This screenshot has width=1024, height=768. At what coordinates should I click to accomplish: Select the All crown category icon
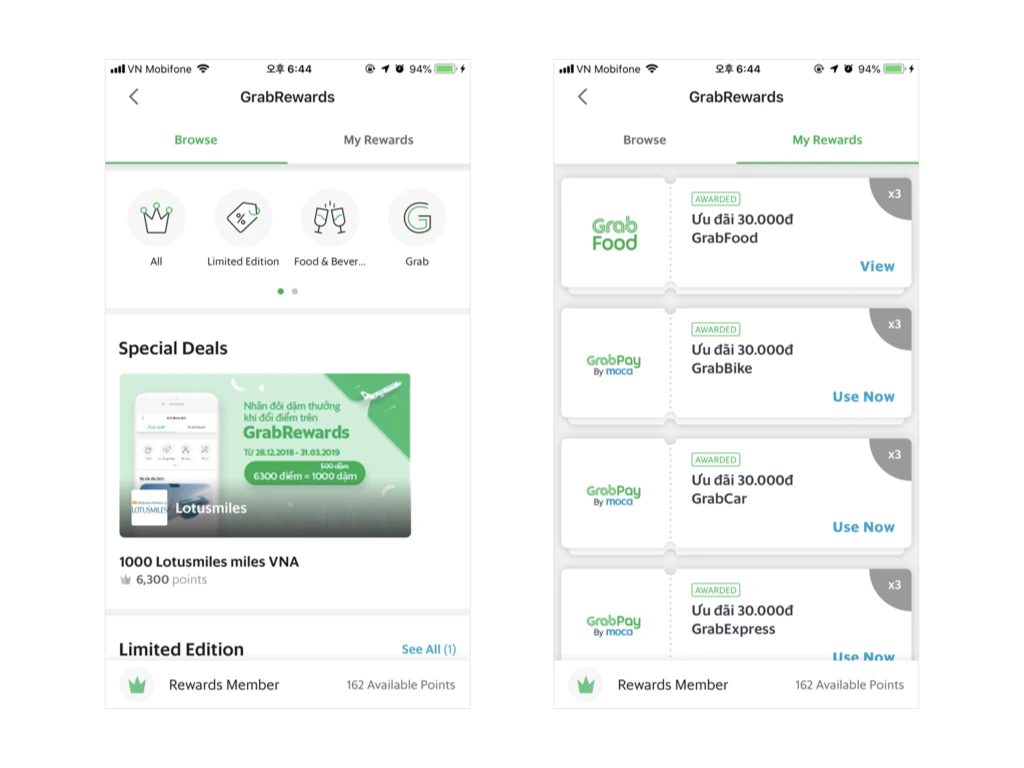156,218
